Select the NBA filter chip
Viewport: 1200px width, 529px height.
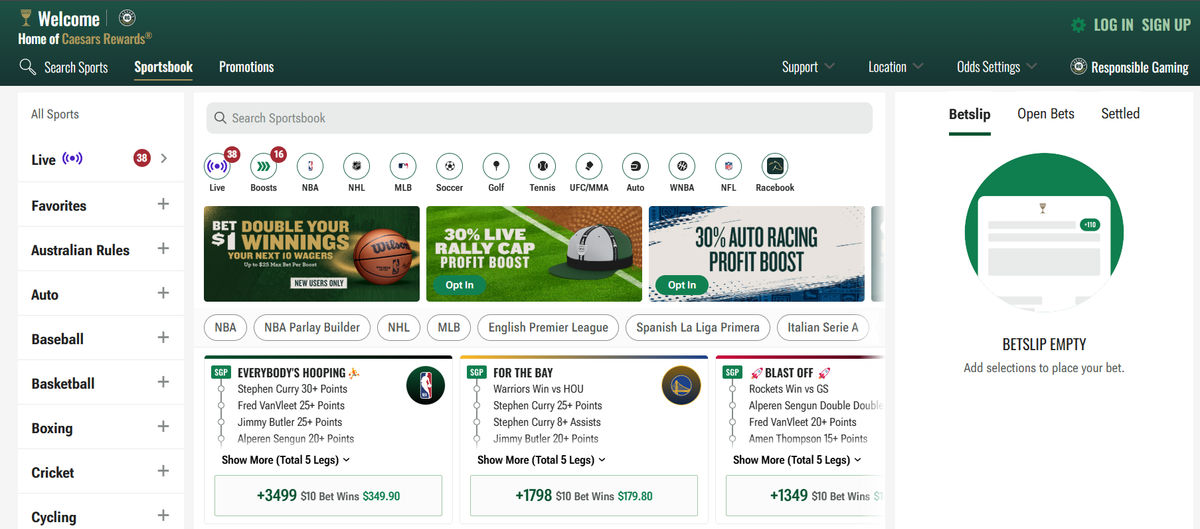click(226, 327)
